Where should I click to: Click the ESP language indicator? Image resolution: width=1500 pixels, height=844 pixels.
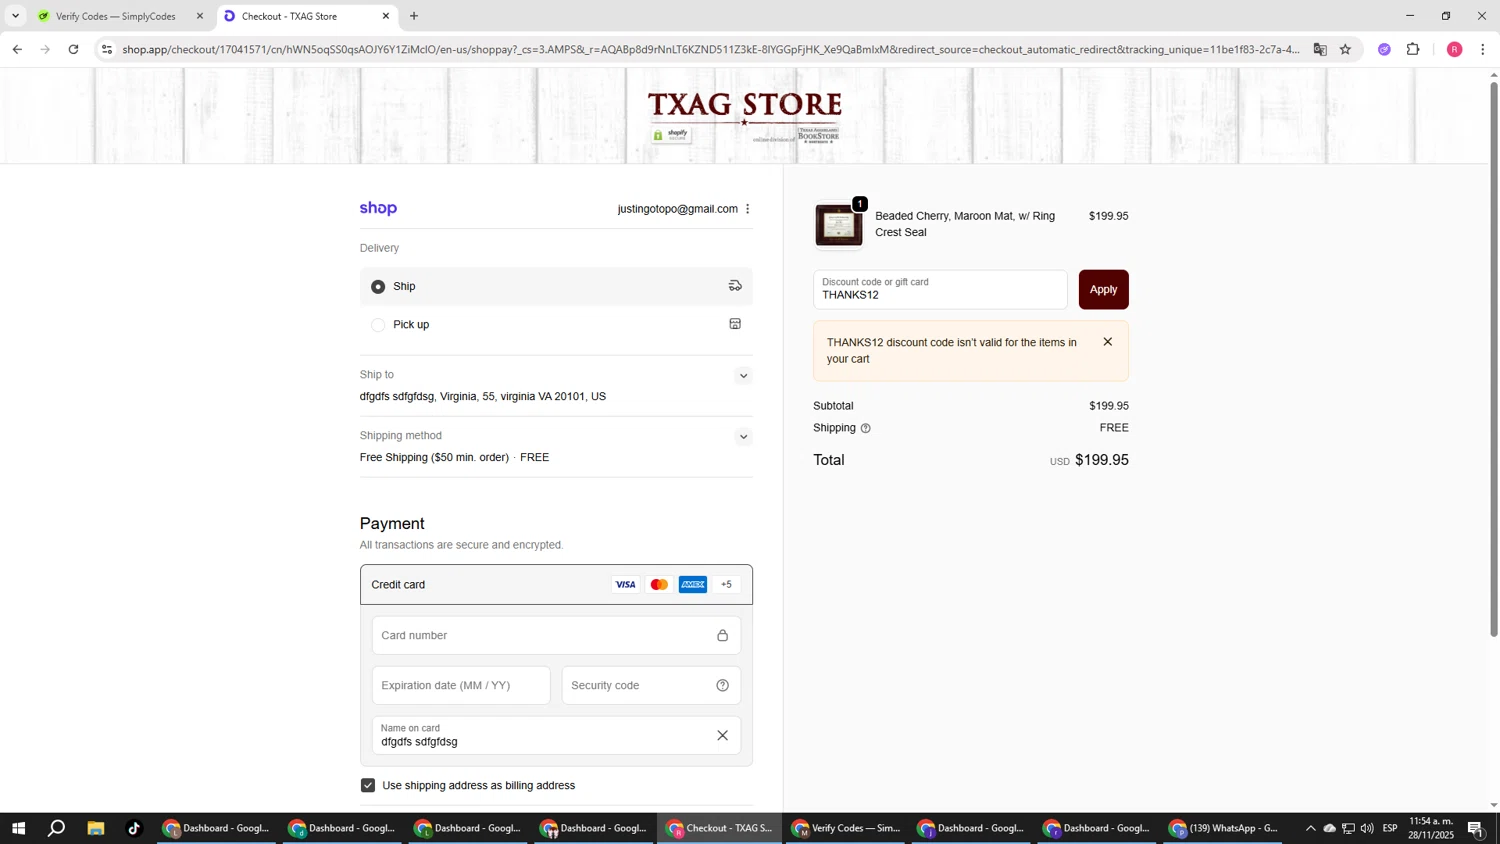pyautogui.click(x=1390, y=828)
